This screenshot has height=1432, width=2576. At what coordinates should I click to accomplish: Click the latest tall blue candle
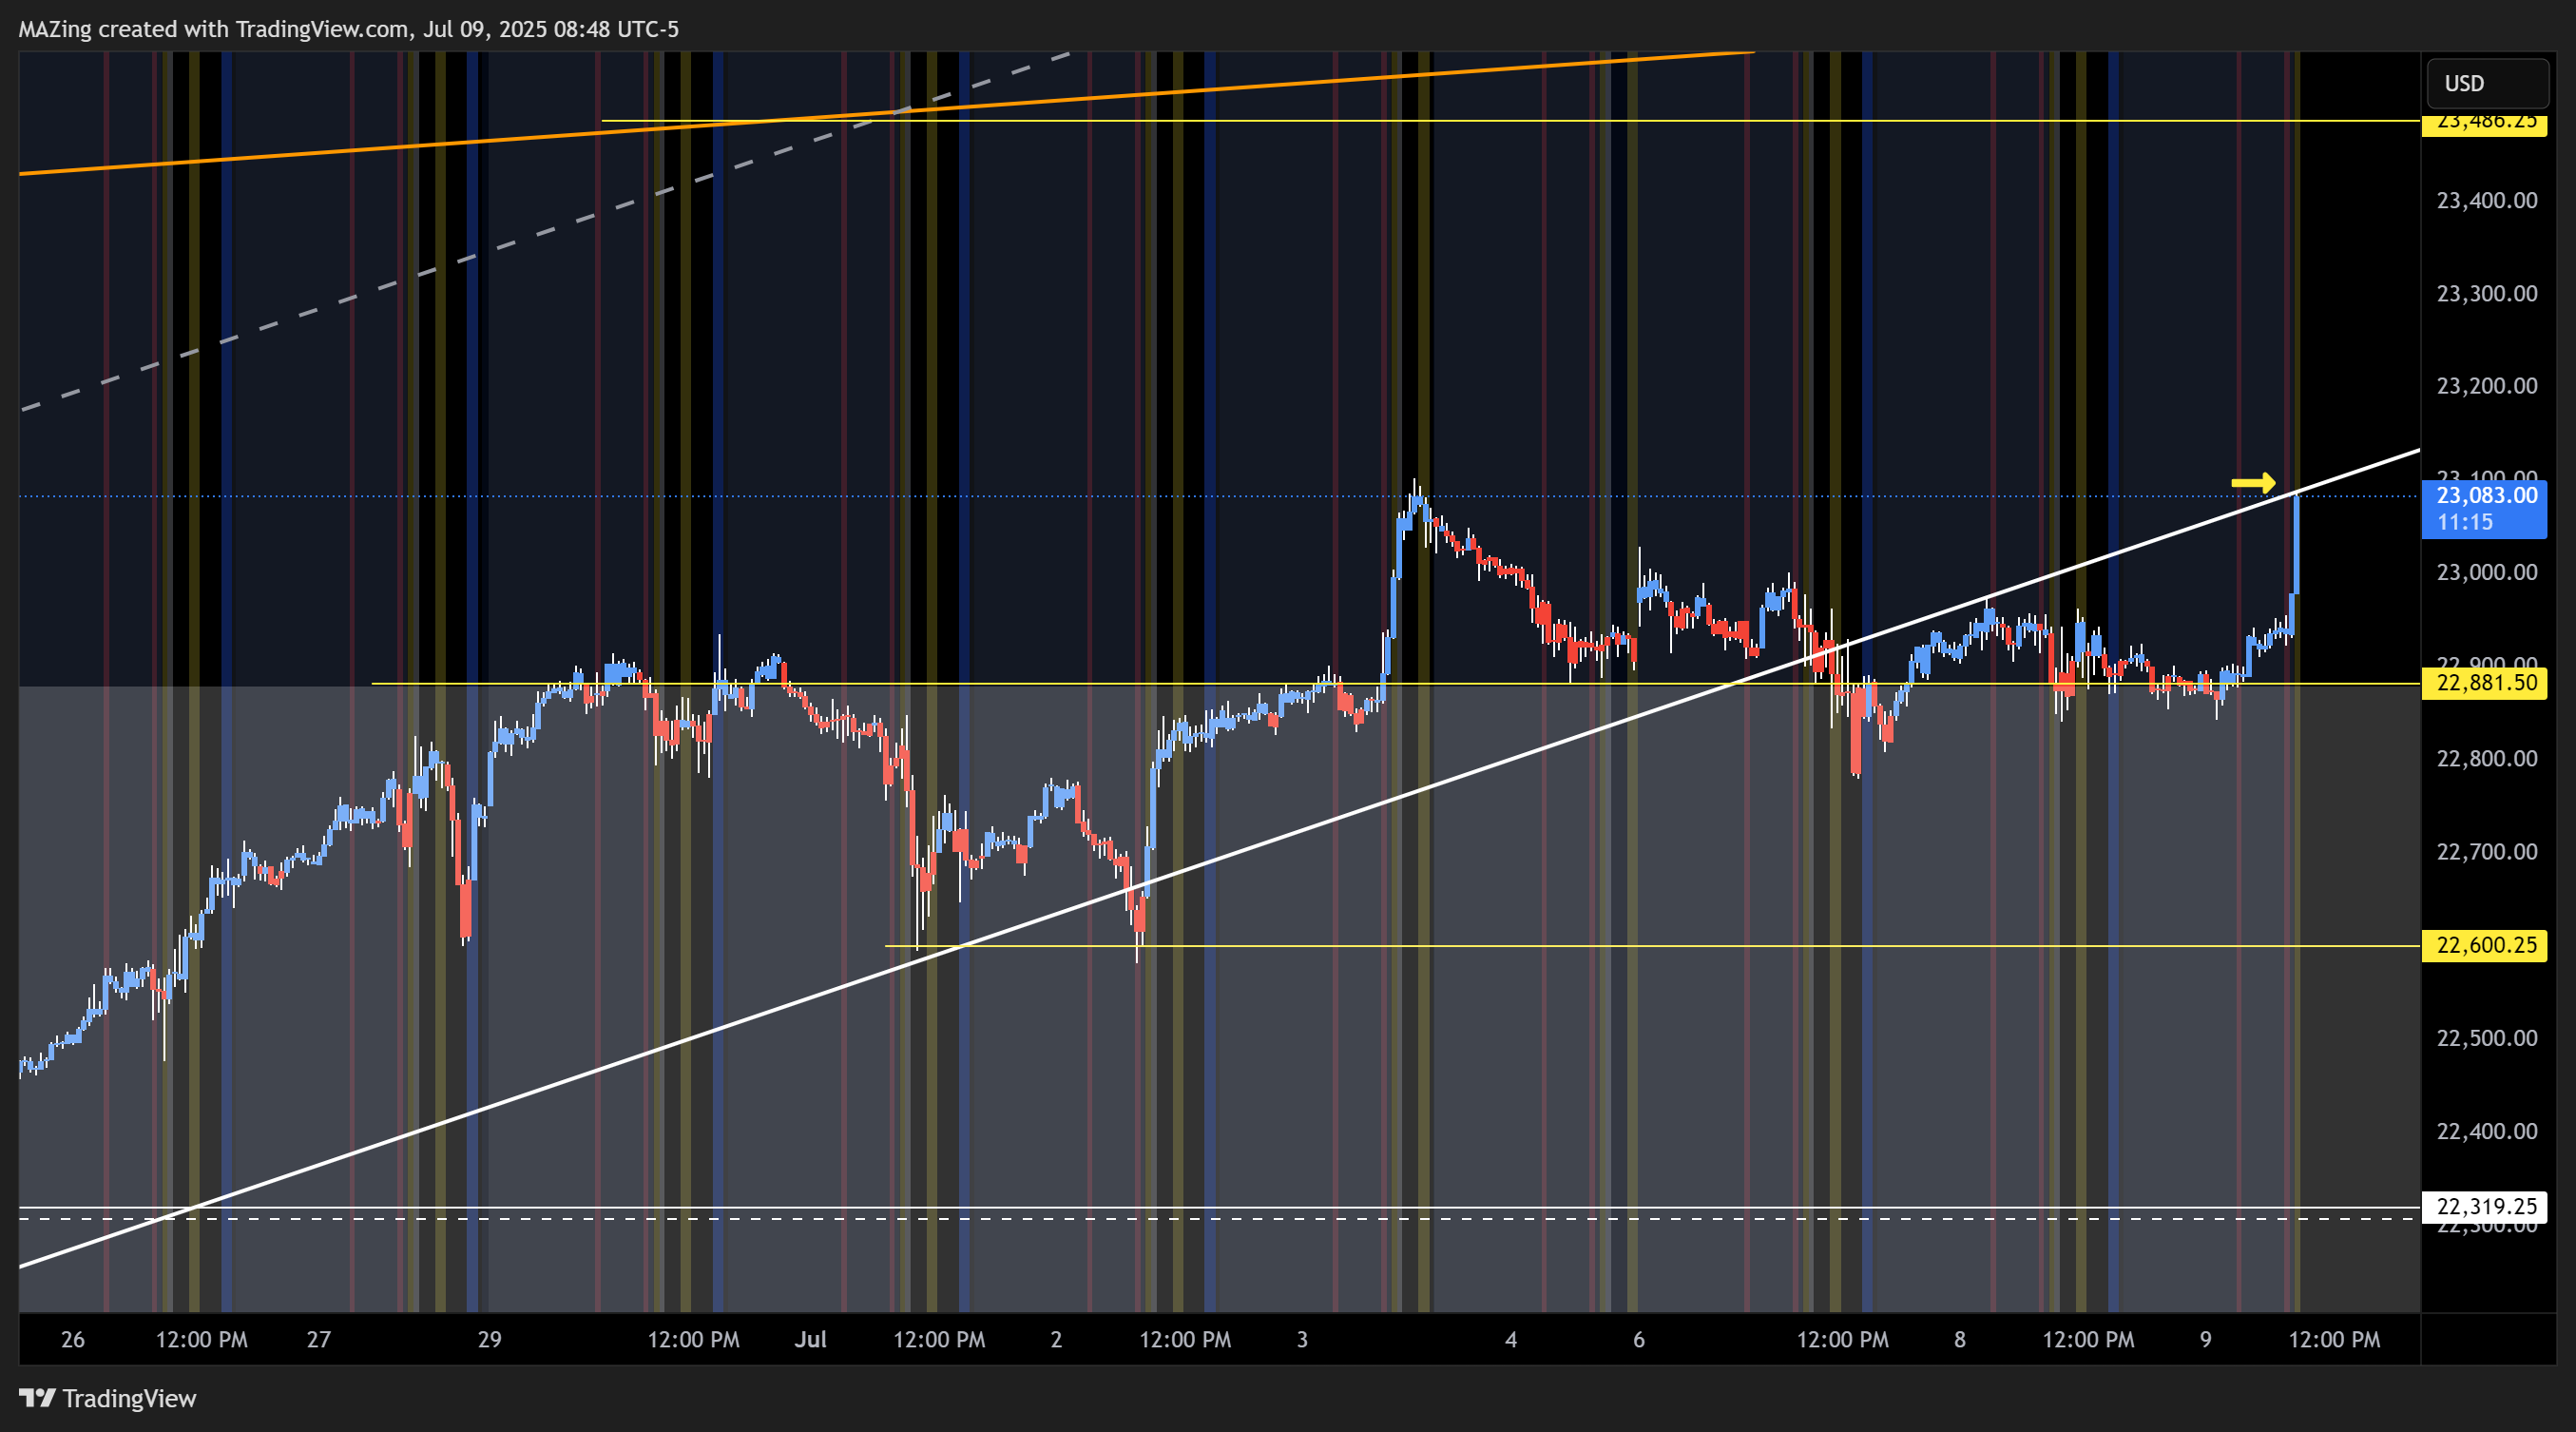2296,544
